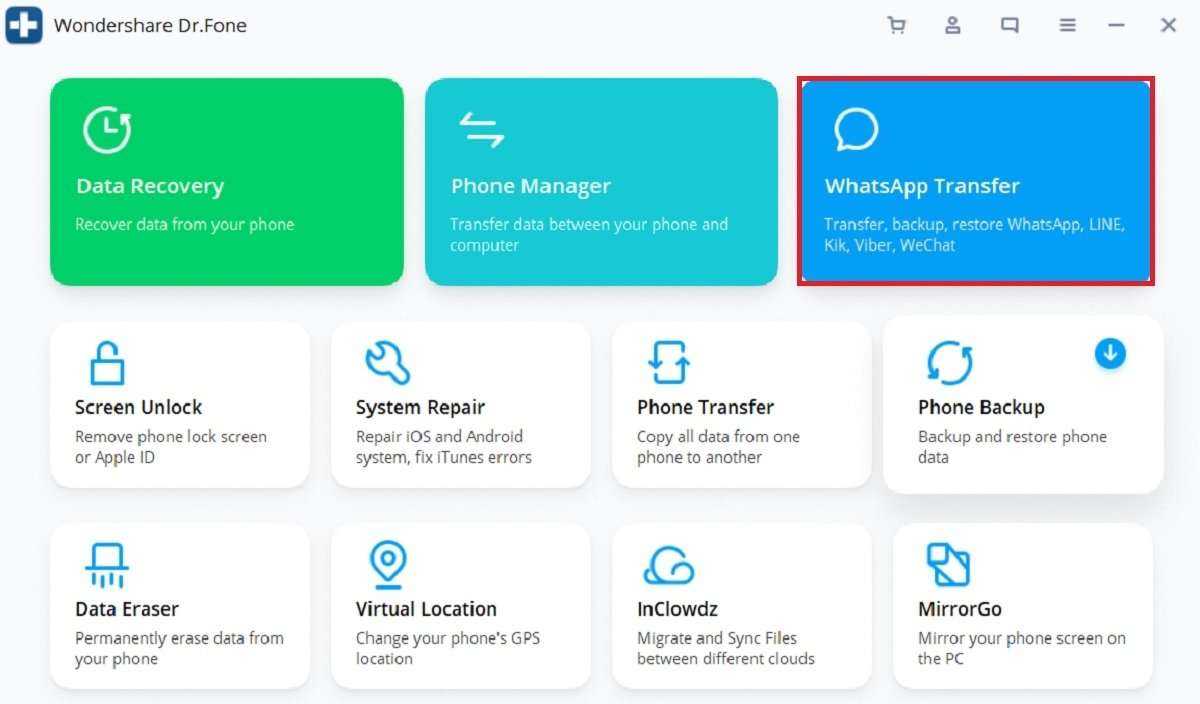Click the Phone Backup sync icon

pos(949,363)
